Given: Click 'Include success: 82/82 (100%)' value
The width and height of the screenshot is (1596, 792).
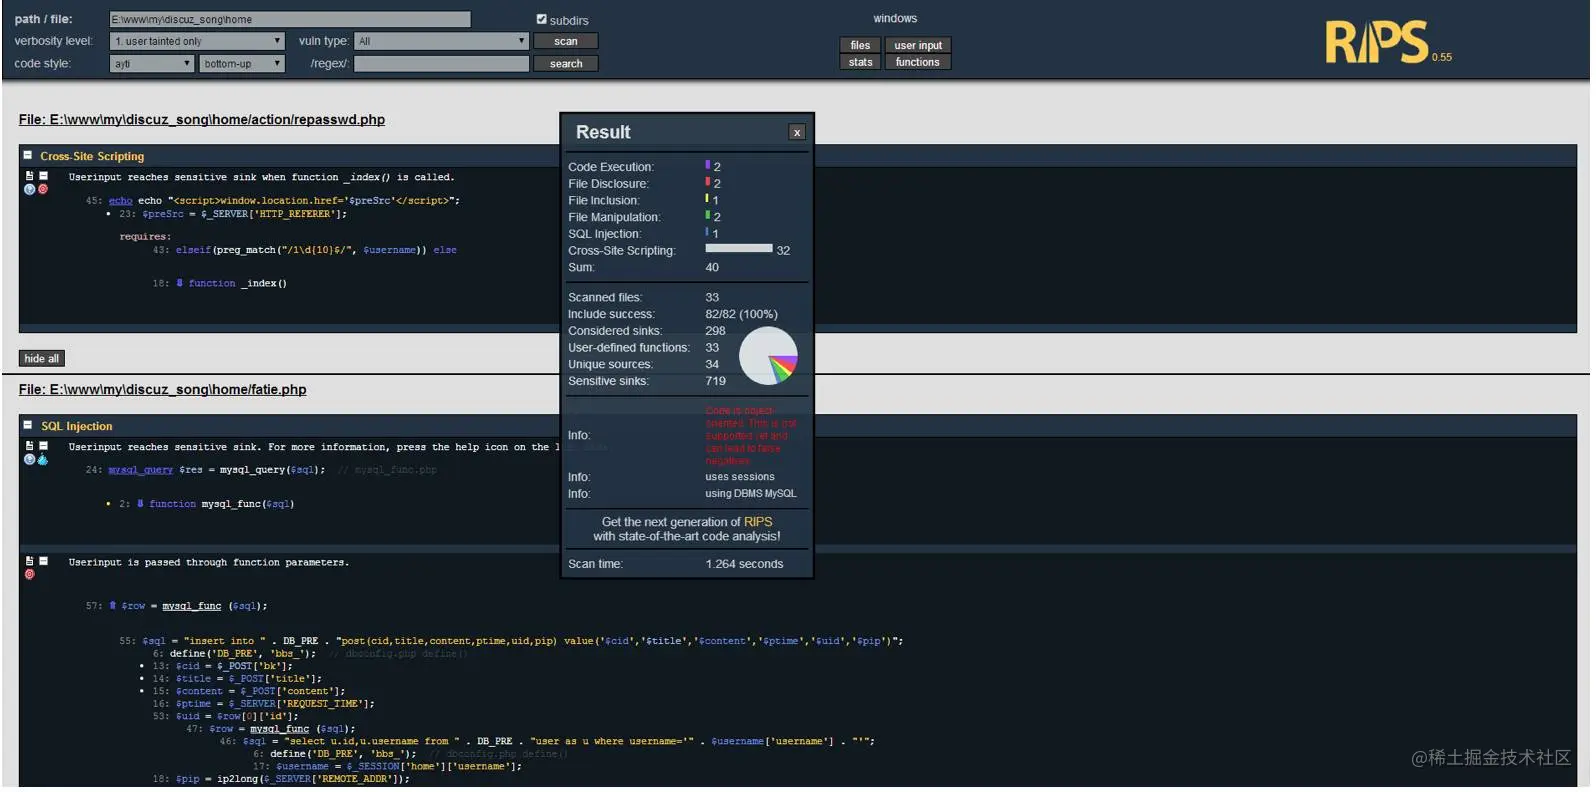Looking at the screenshot, I should pyautogui.click(x=741, y=314).
